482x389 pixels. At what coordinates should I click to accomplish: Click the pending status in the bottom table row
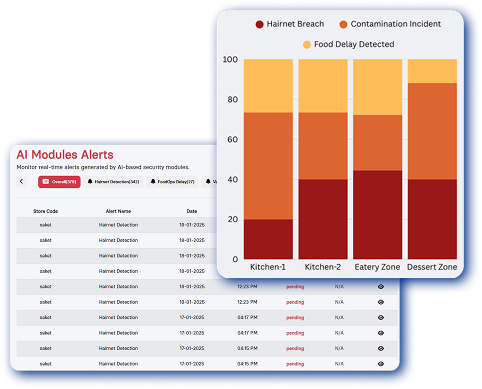click(295, 364)
